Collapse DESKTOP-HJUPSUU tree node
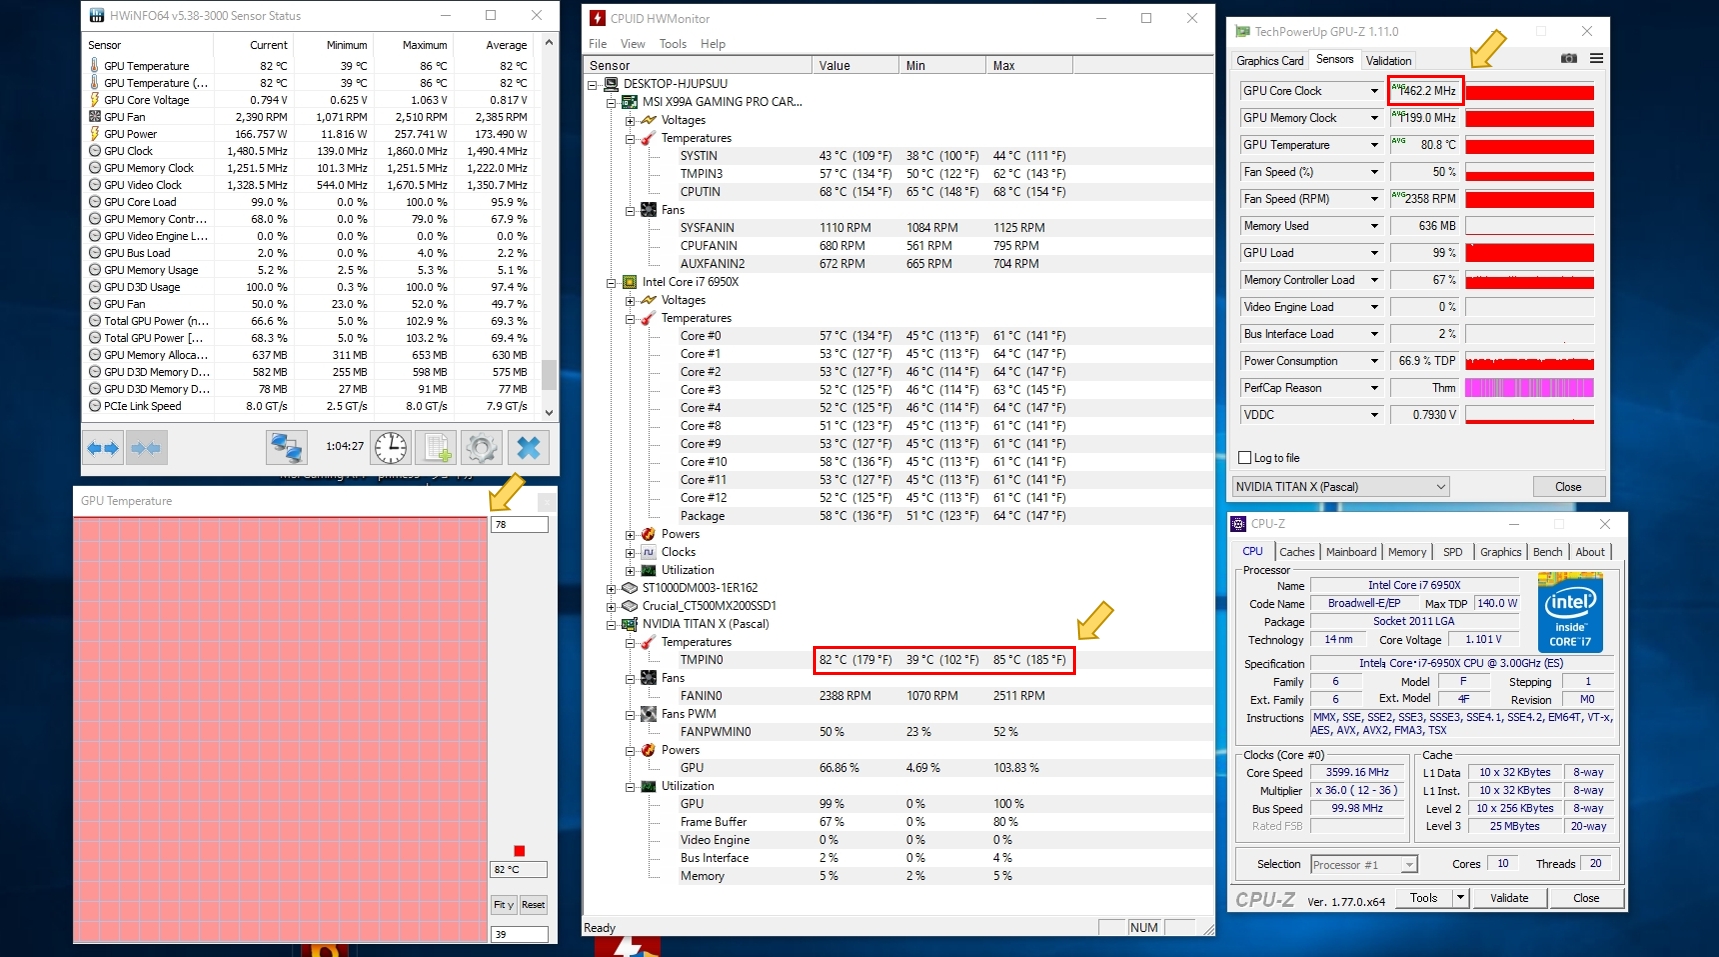 593,85
